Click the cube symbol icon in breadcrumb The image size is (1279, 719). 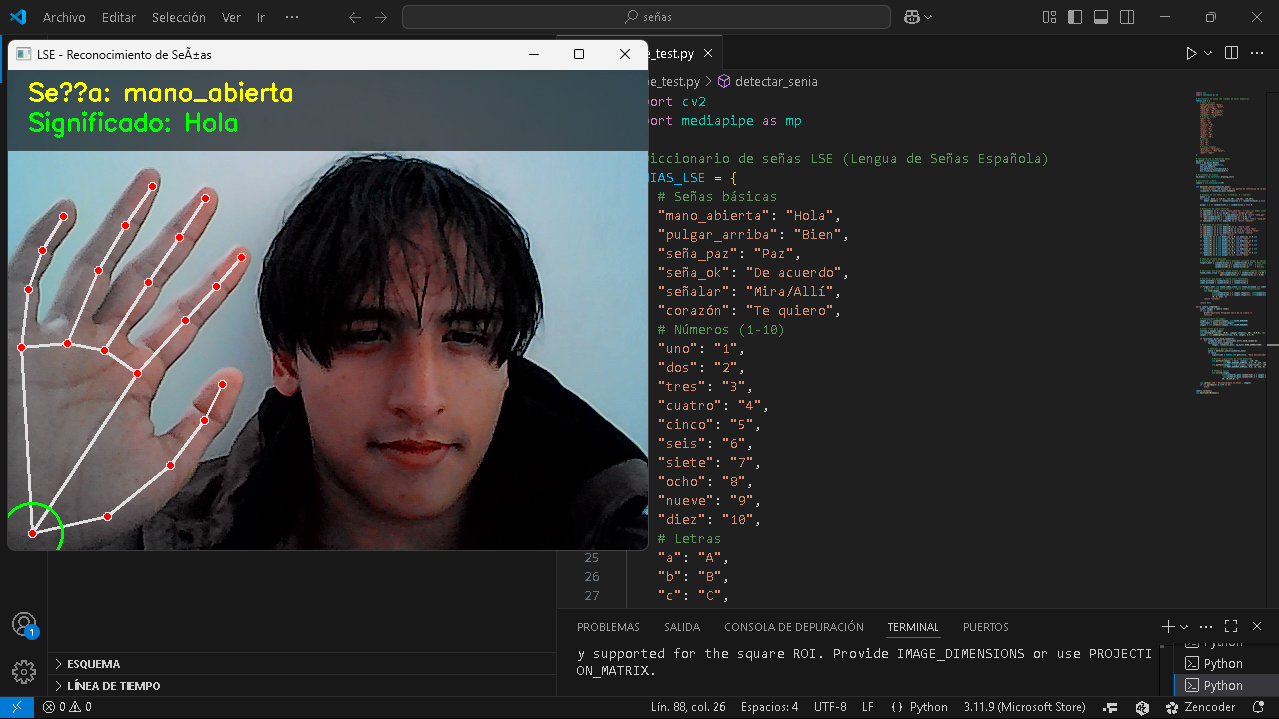[x=724, y=82]
